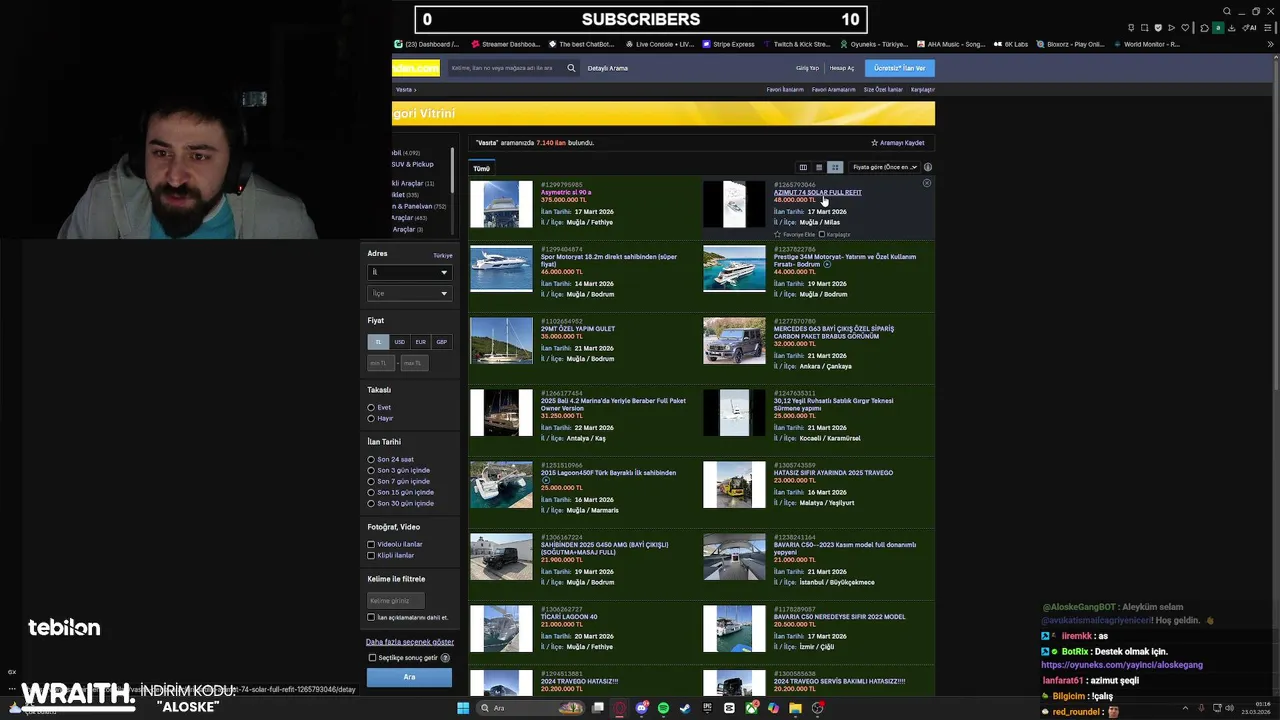Open the 'Fiyata göre' sort dropdown

pos(884,167)
